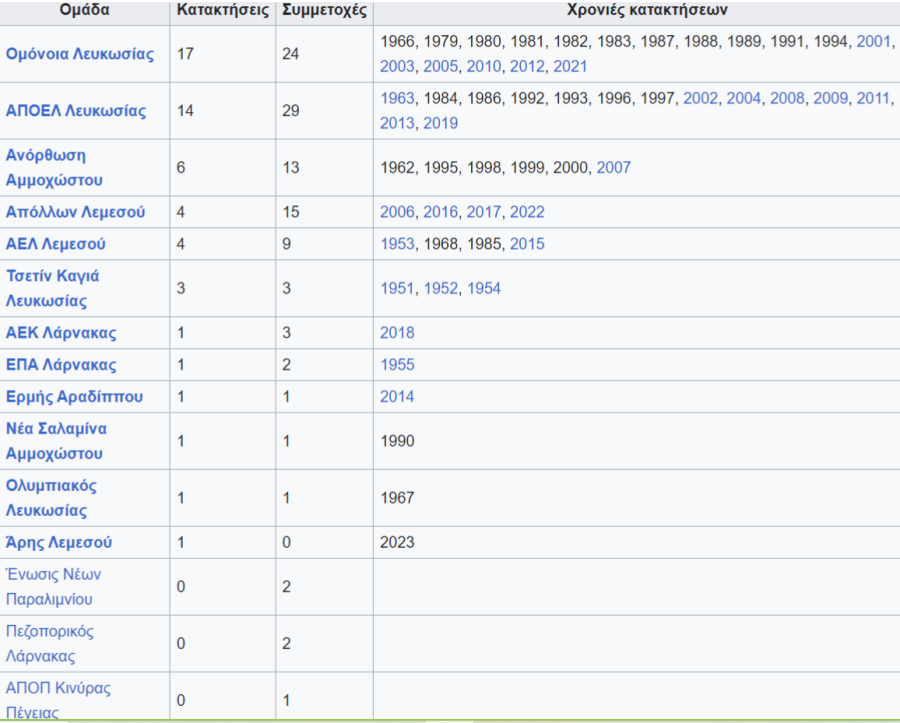
Task: Follow the 2007 year link for Ανόρθωση
Action: 614,168
